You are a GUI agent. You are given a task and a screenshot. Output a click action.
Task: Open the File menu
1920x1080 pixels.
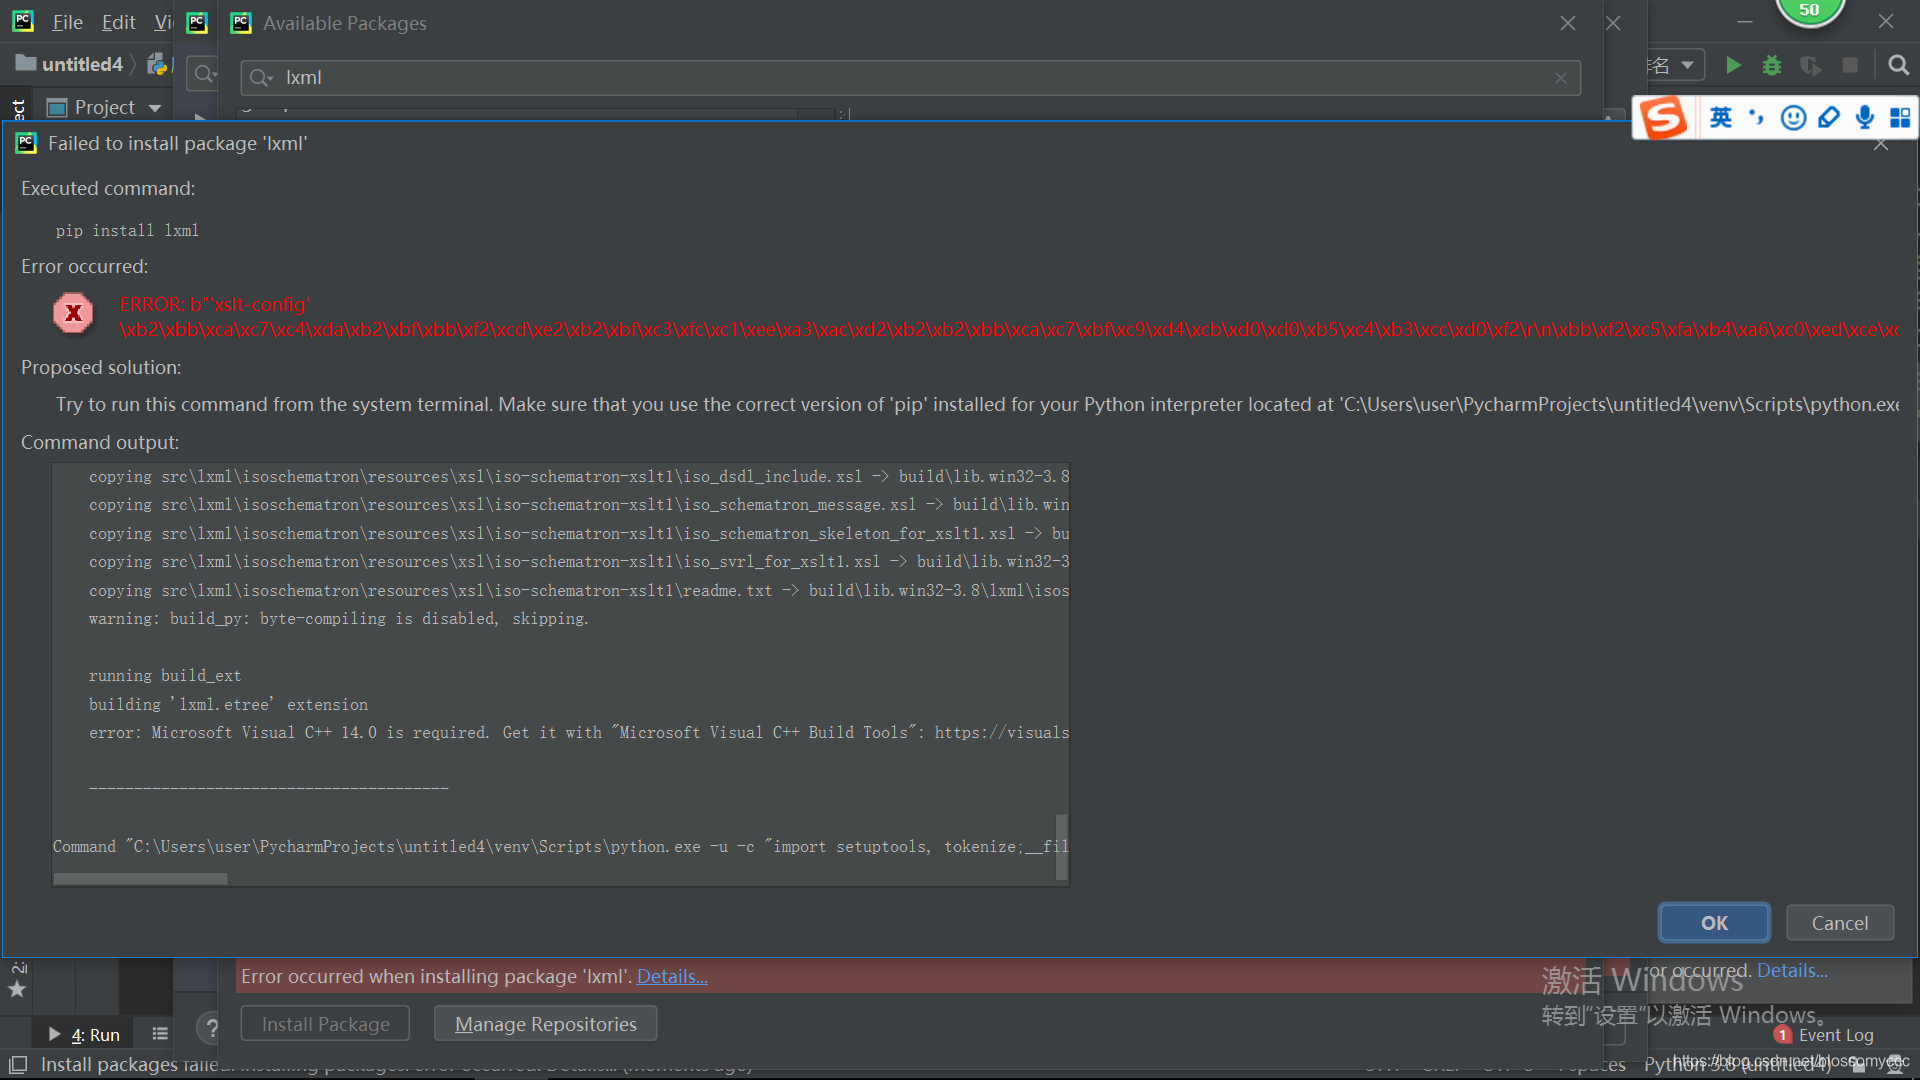coord(67,22)
